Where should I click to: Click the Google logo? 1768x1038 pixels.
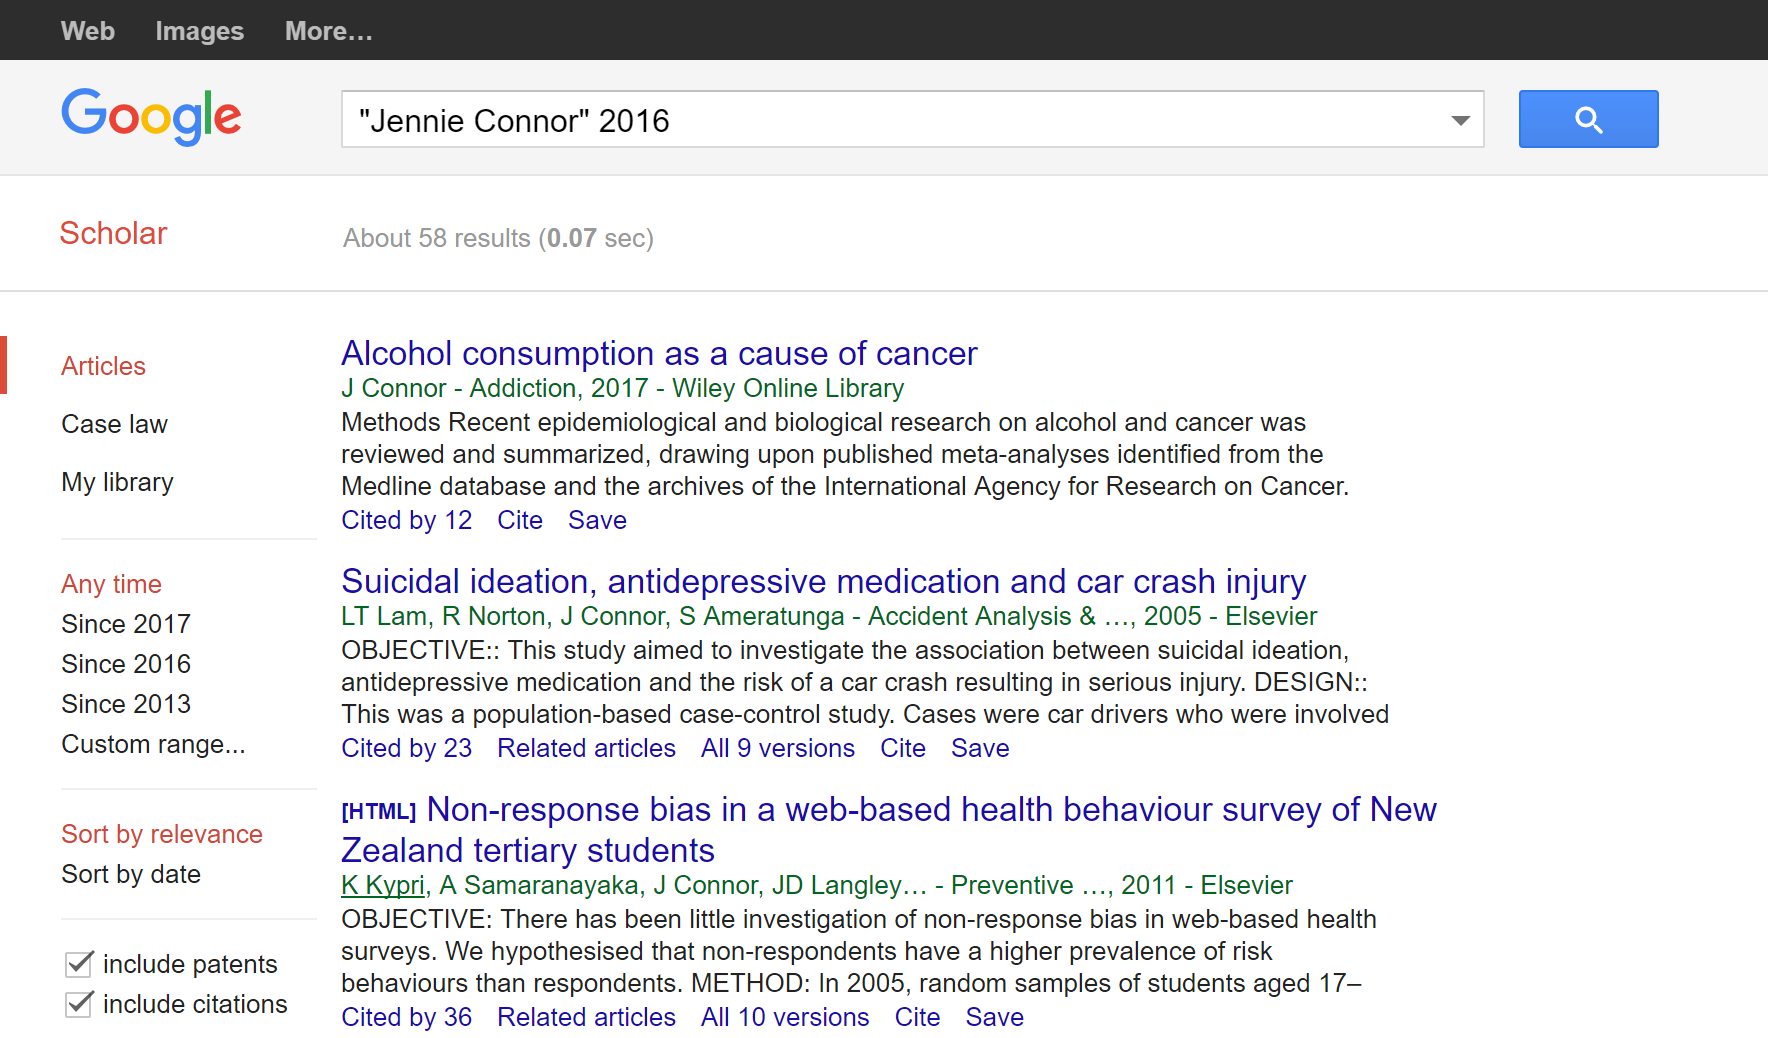coord(151,117)
